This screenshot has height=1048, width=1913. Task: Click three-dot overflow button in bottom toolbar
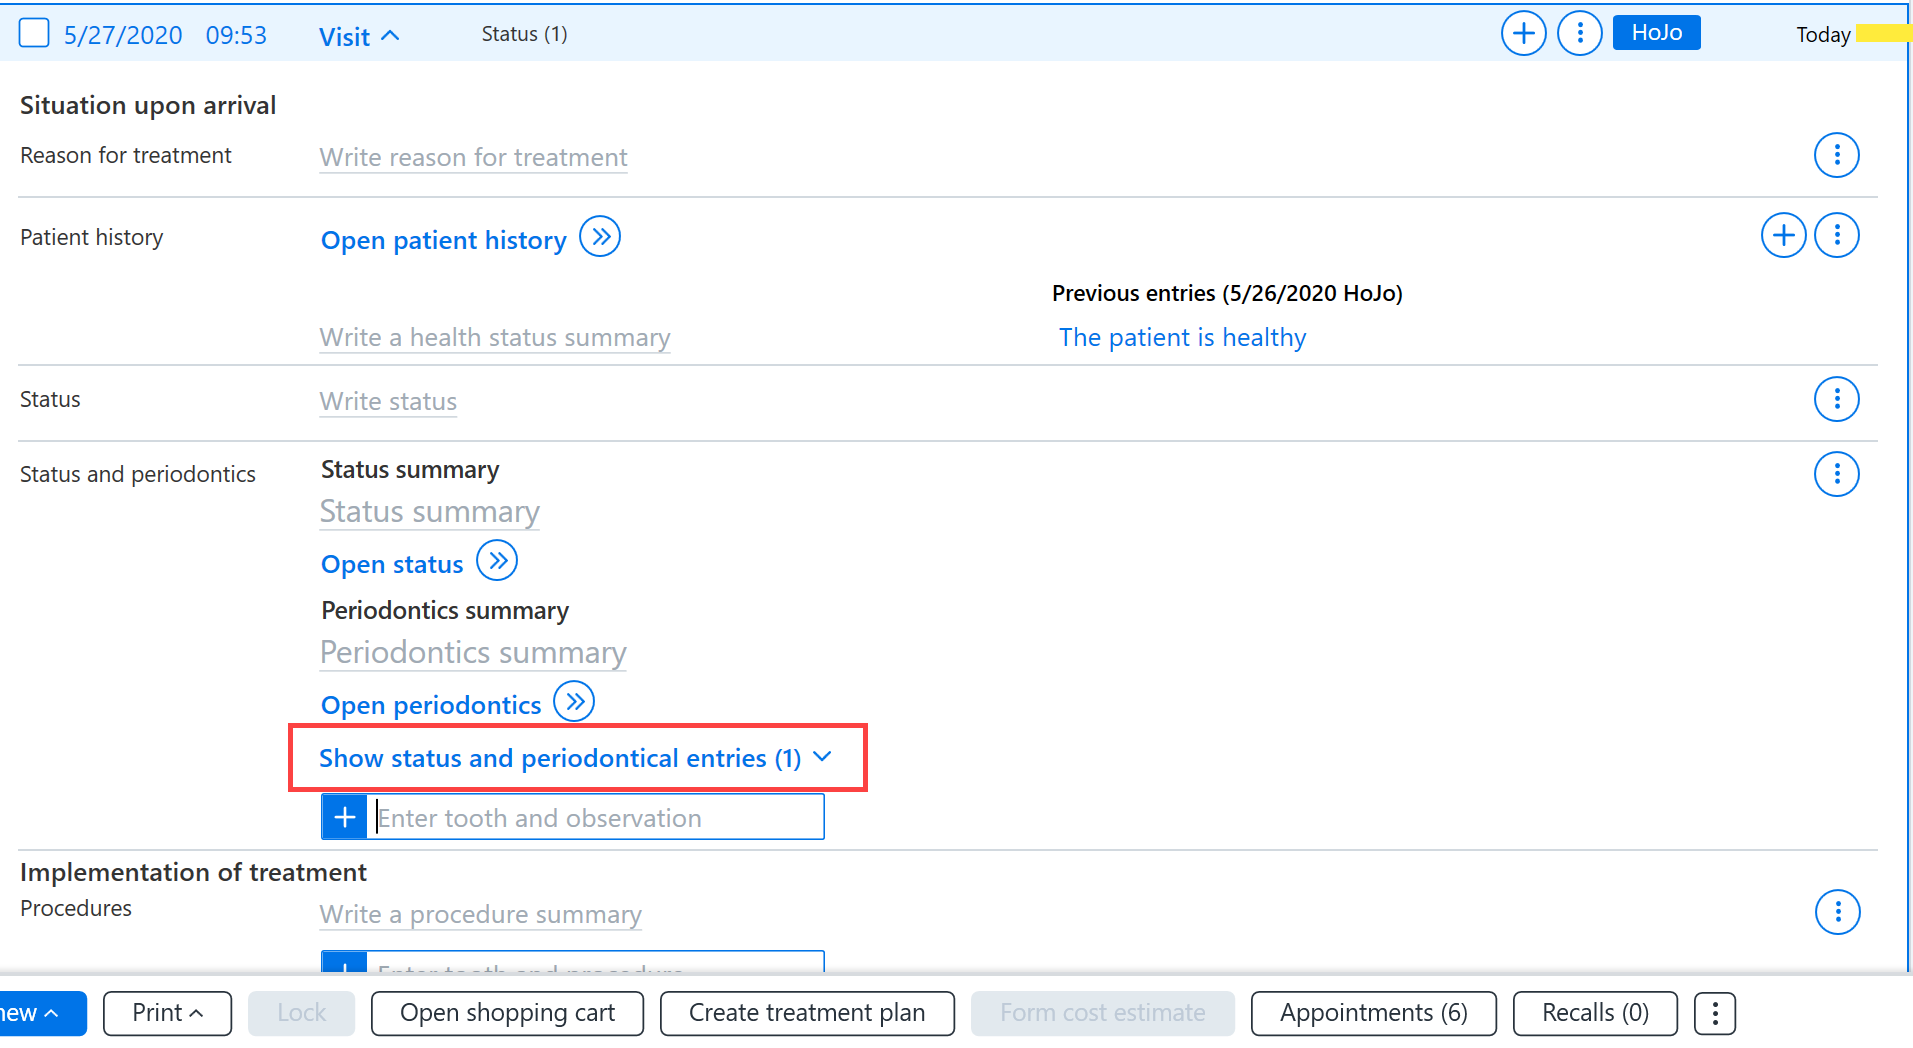(1715, 1013)
